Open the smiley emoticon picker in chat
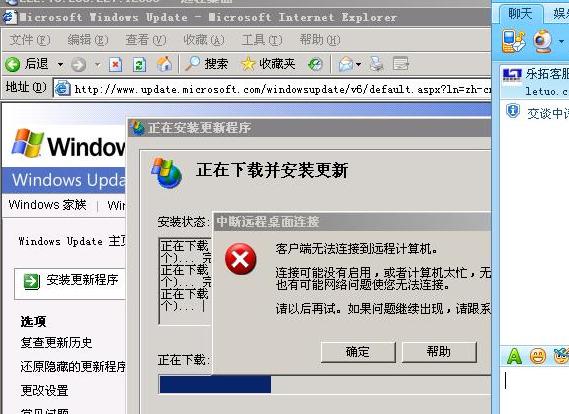 coord(538,356)
